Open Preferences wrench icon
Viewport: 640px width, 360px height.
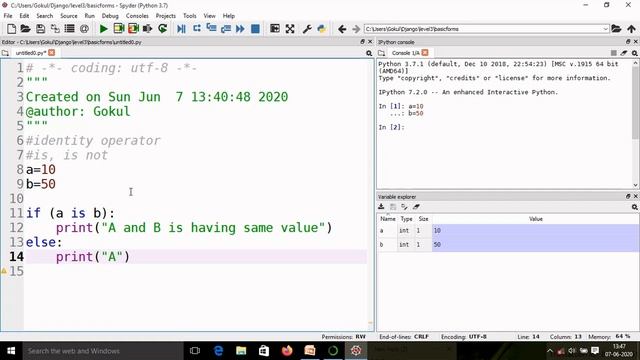coord(307,29)
